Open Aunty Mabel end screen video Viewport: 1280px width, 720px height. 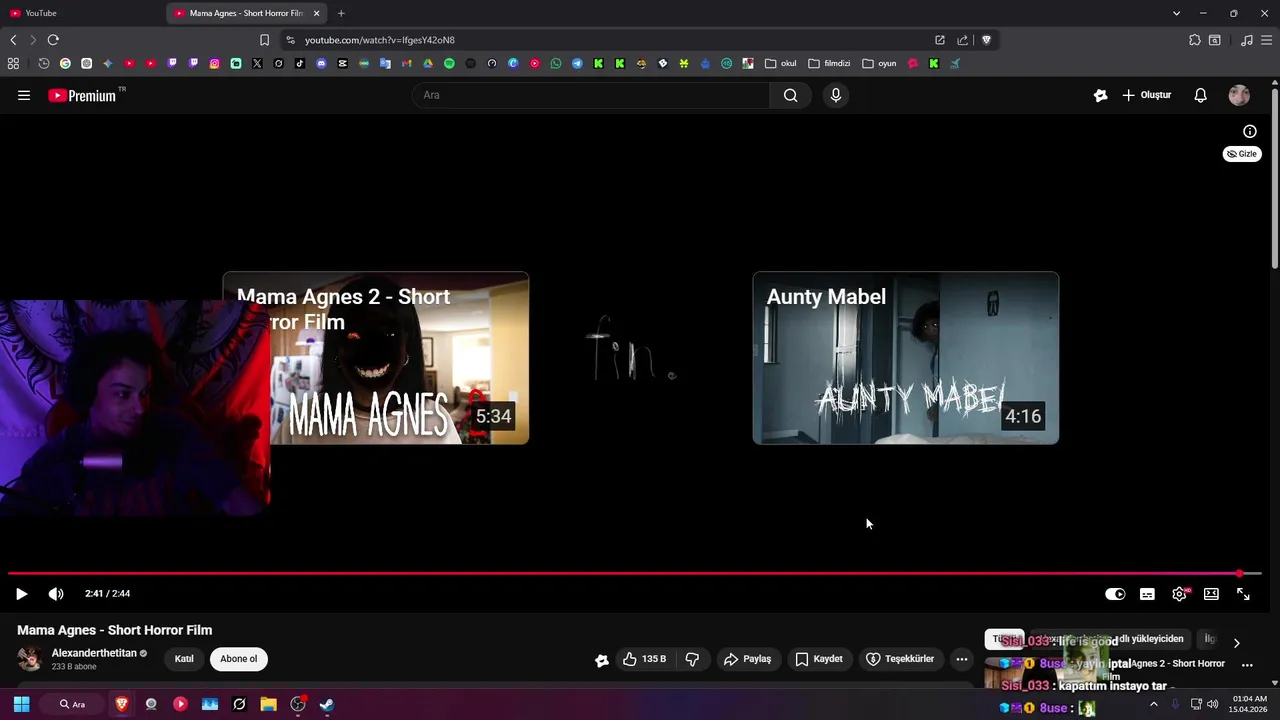tap(906, 358)
